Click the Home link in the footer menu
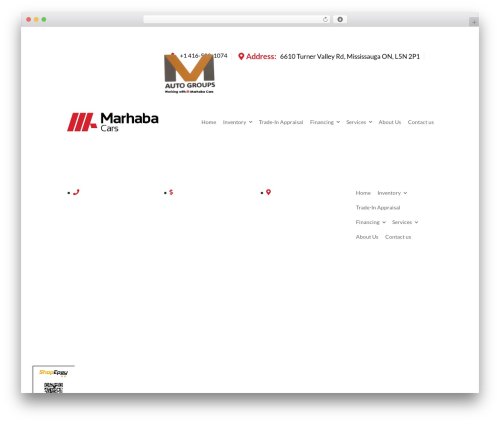This screenshot has height=423, width=500. (x=363, y=193)
